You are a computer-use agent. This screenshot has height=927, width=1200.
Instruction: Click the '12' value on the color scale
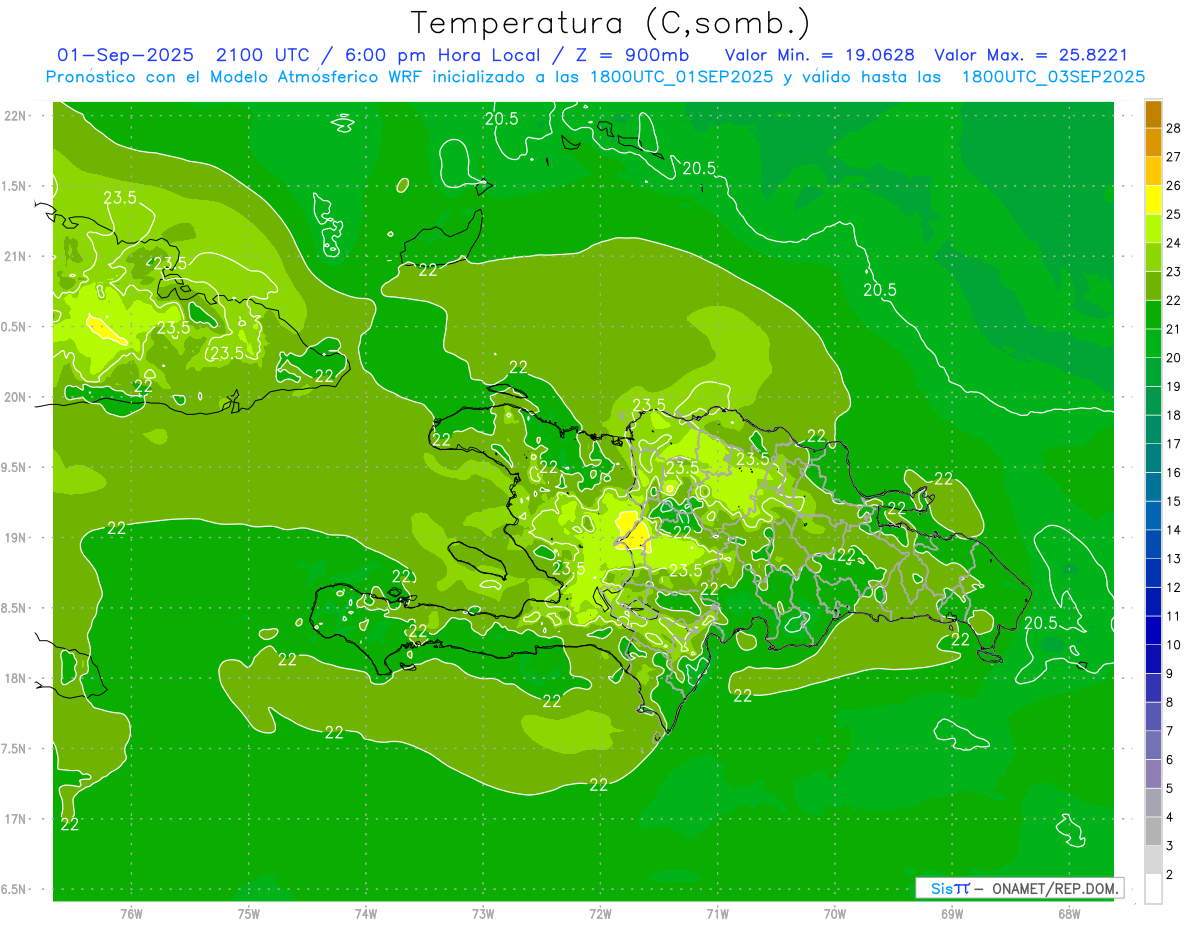[x=1174, y=587]
